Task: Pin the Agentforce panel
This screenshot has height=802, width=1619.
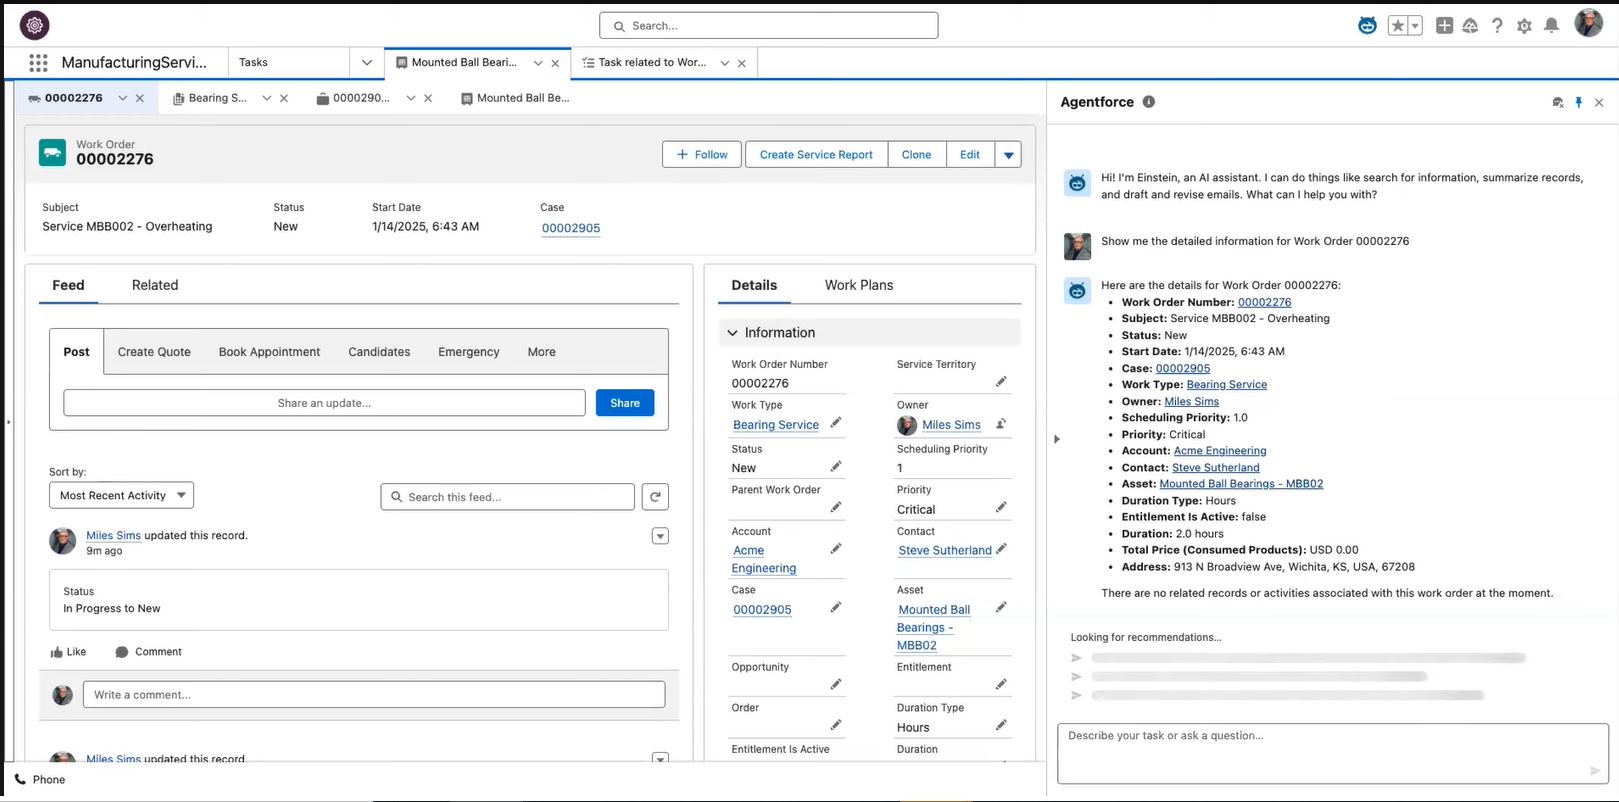Action: pyautogui.click(x=1579, y=102)
